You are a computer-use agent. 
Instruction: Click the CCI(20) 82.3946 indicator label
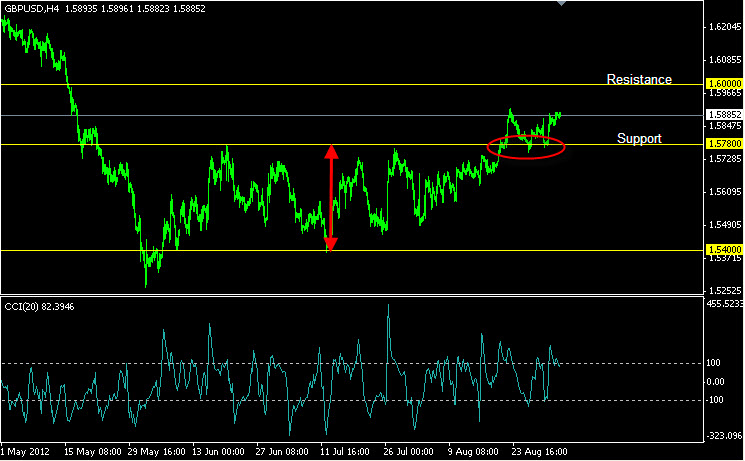39,307
